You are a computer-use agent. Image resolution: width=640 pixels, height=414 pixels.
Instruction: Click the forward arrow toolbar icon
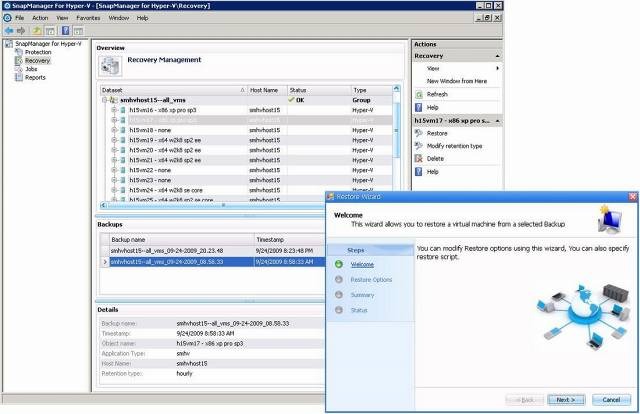(x=21, y=31)
